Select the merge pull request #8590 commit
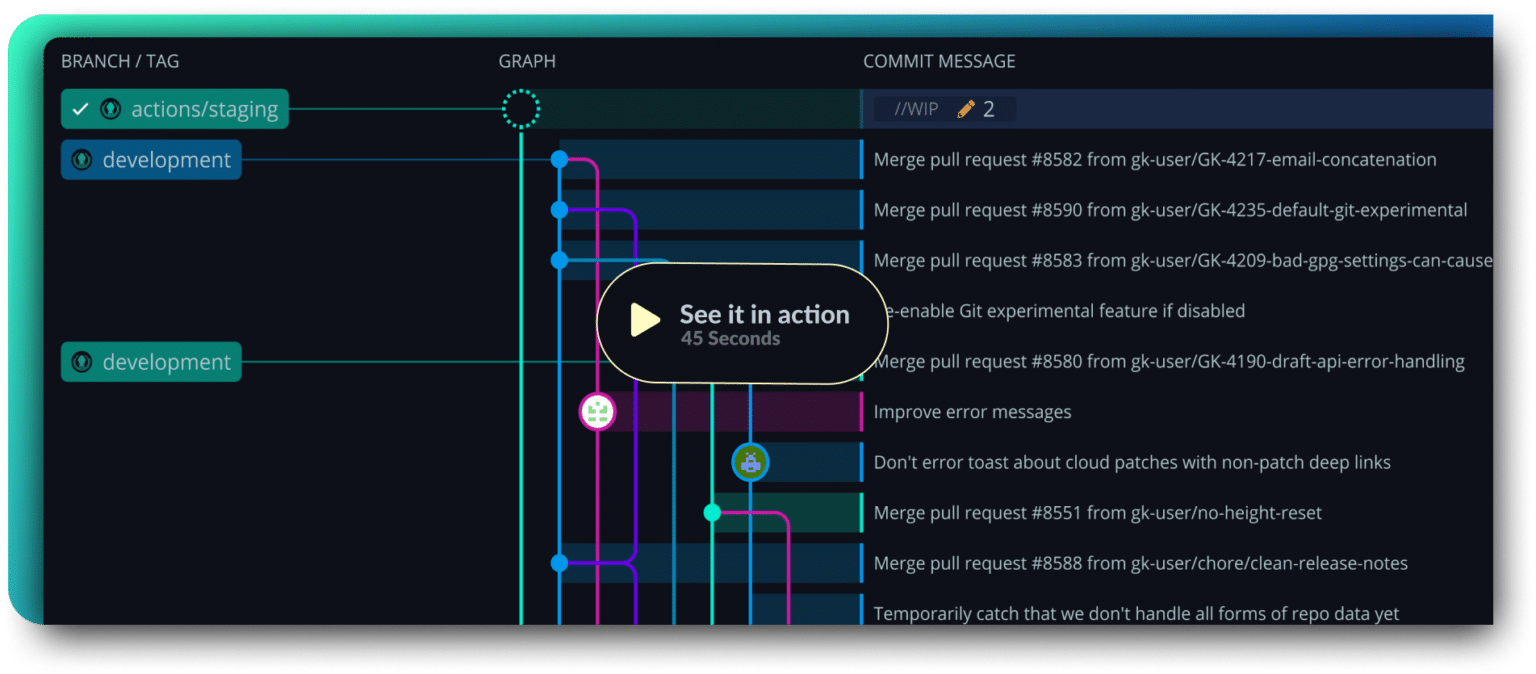1536x674 pixels. coord(1170,210)
